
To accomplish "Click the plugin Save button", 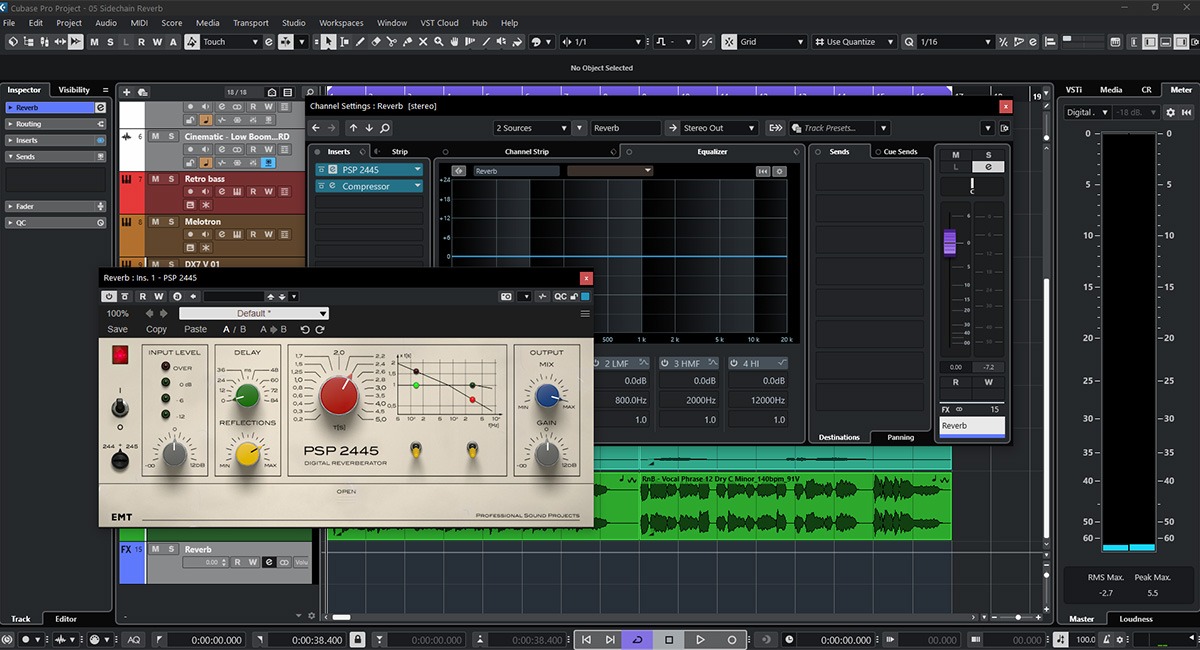I will [118, 329].
